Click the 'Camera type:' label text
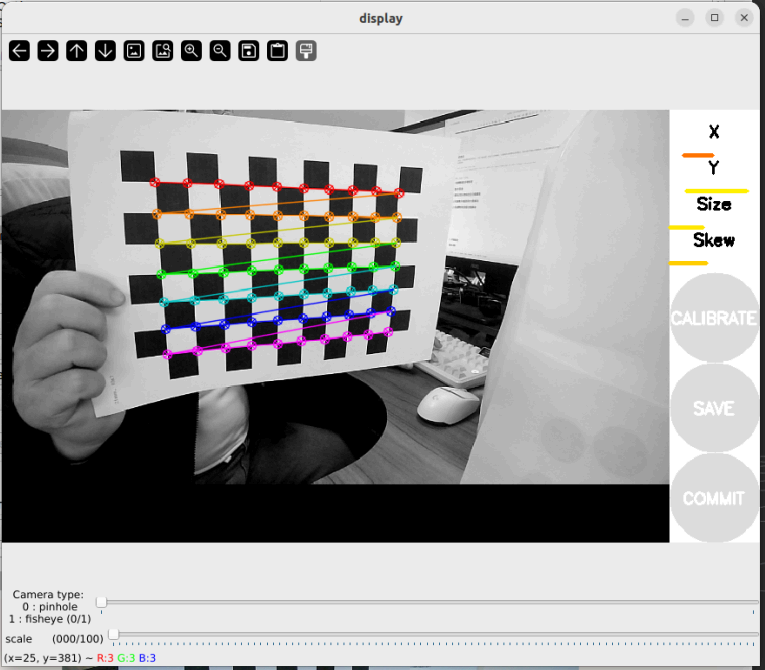 pyautogui.click(x=48, y=594)
